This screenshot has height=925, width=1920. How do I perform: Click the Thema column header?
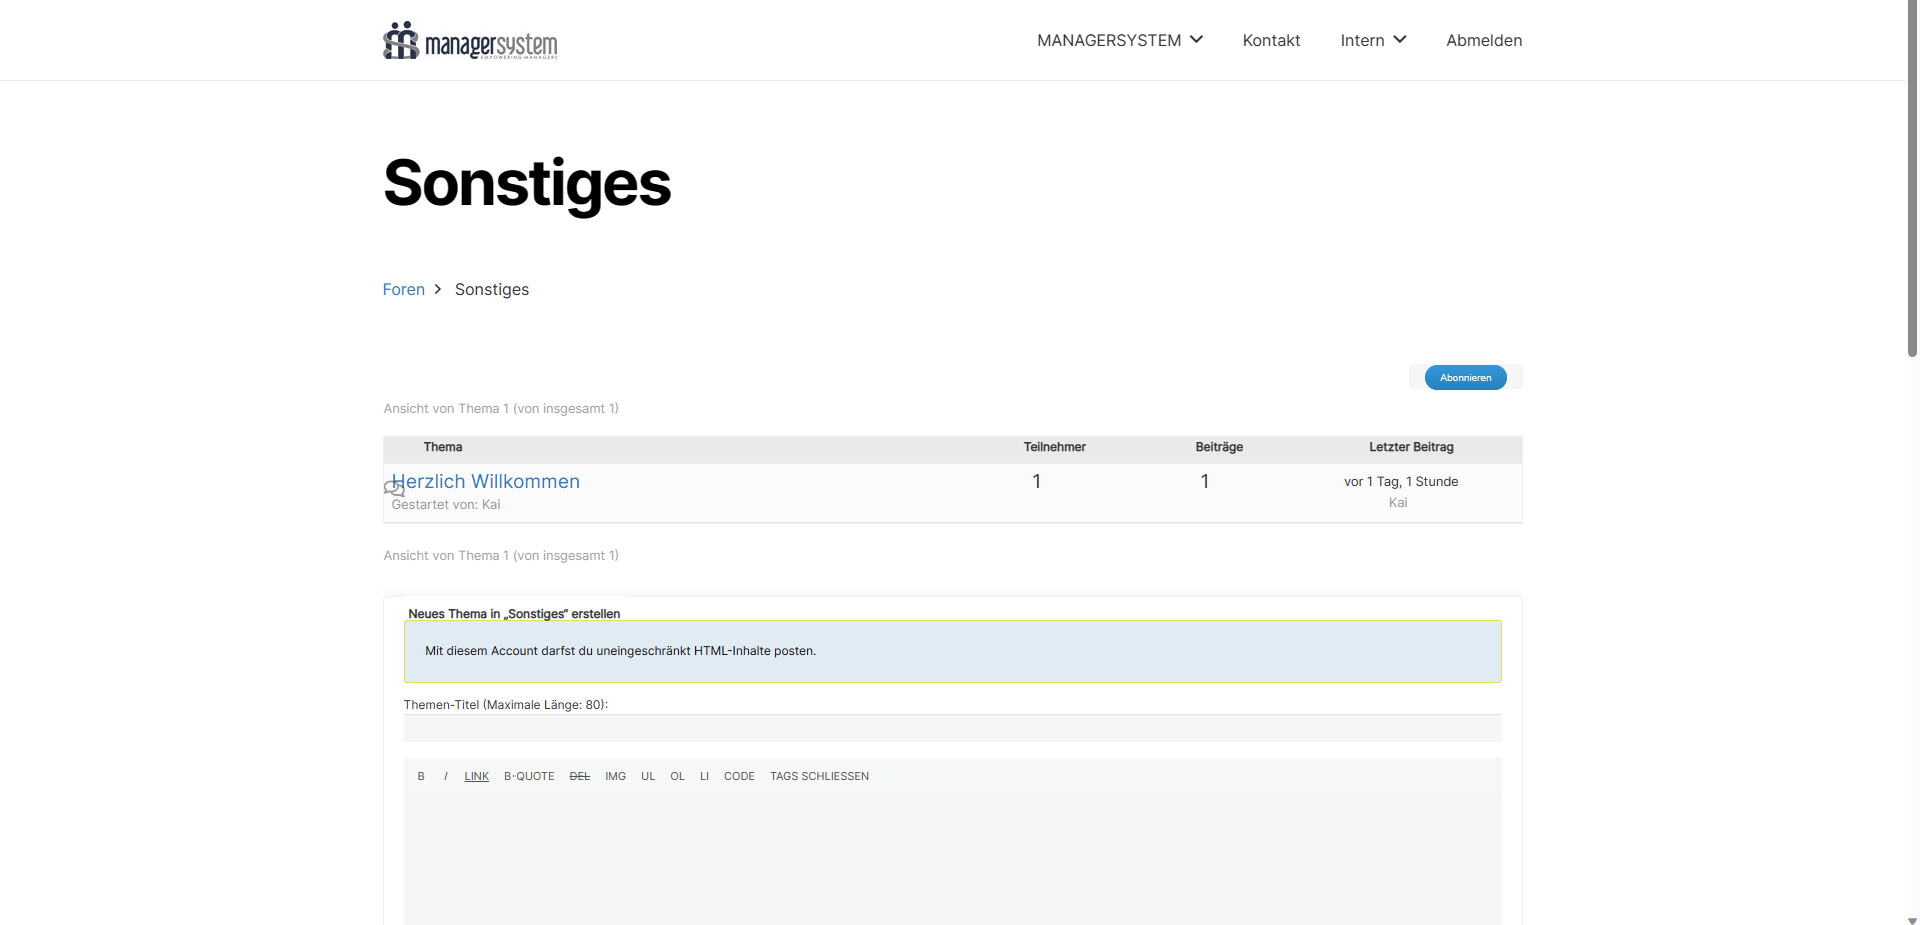click(x=443, y=447)
